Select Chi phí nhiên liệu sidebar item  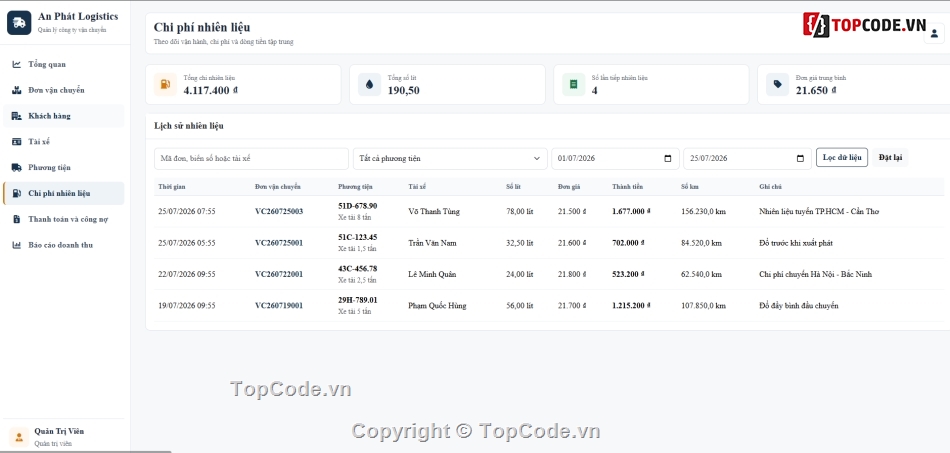[64, 193]
